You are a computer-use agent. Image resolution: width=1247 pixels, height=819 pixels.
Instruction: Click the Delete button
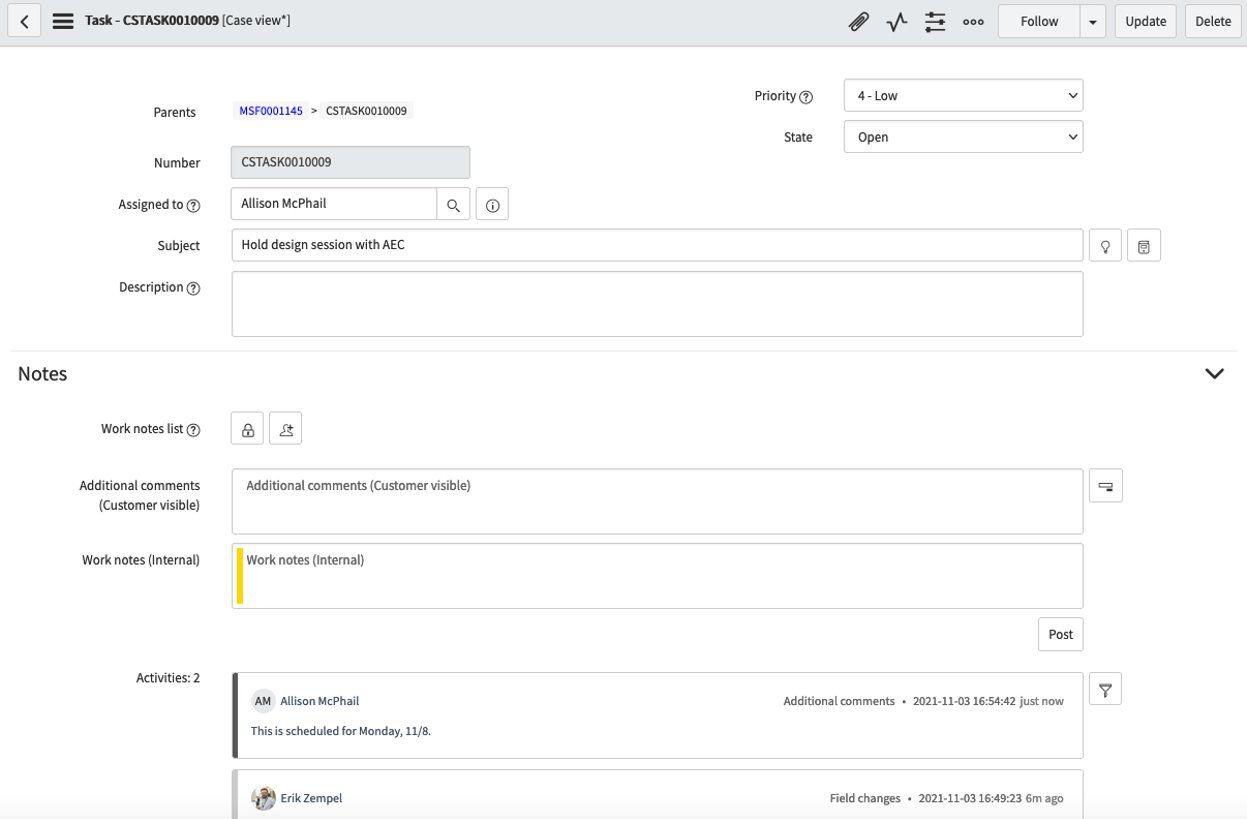coord(1213,21)
